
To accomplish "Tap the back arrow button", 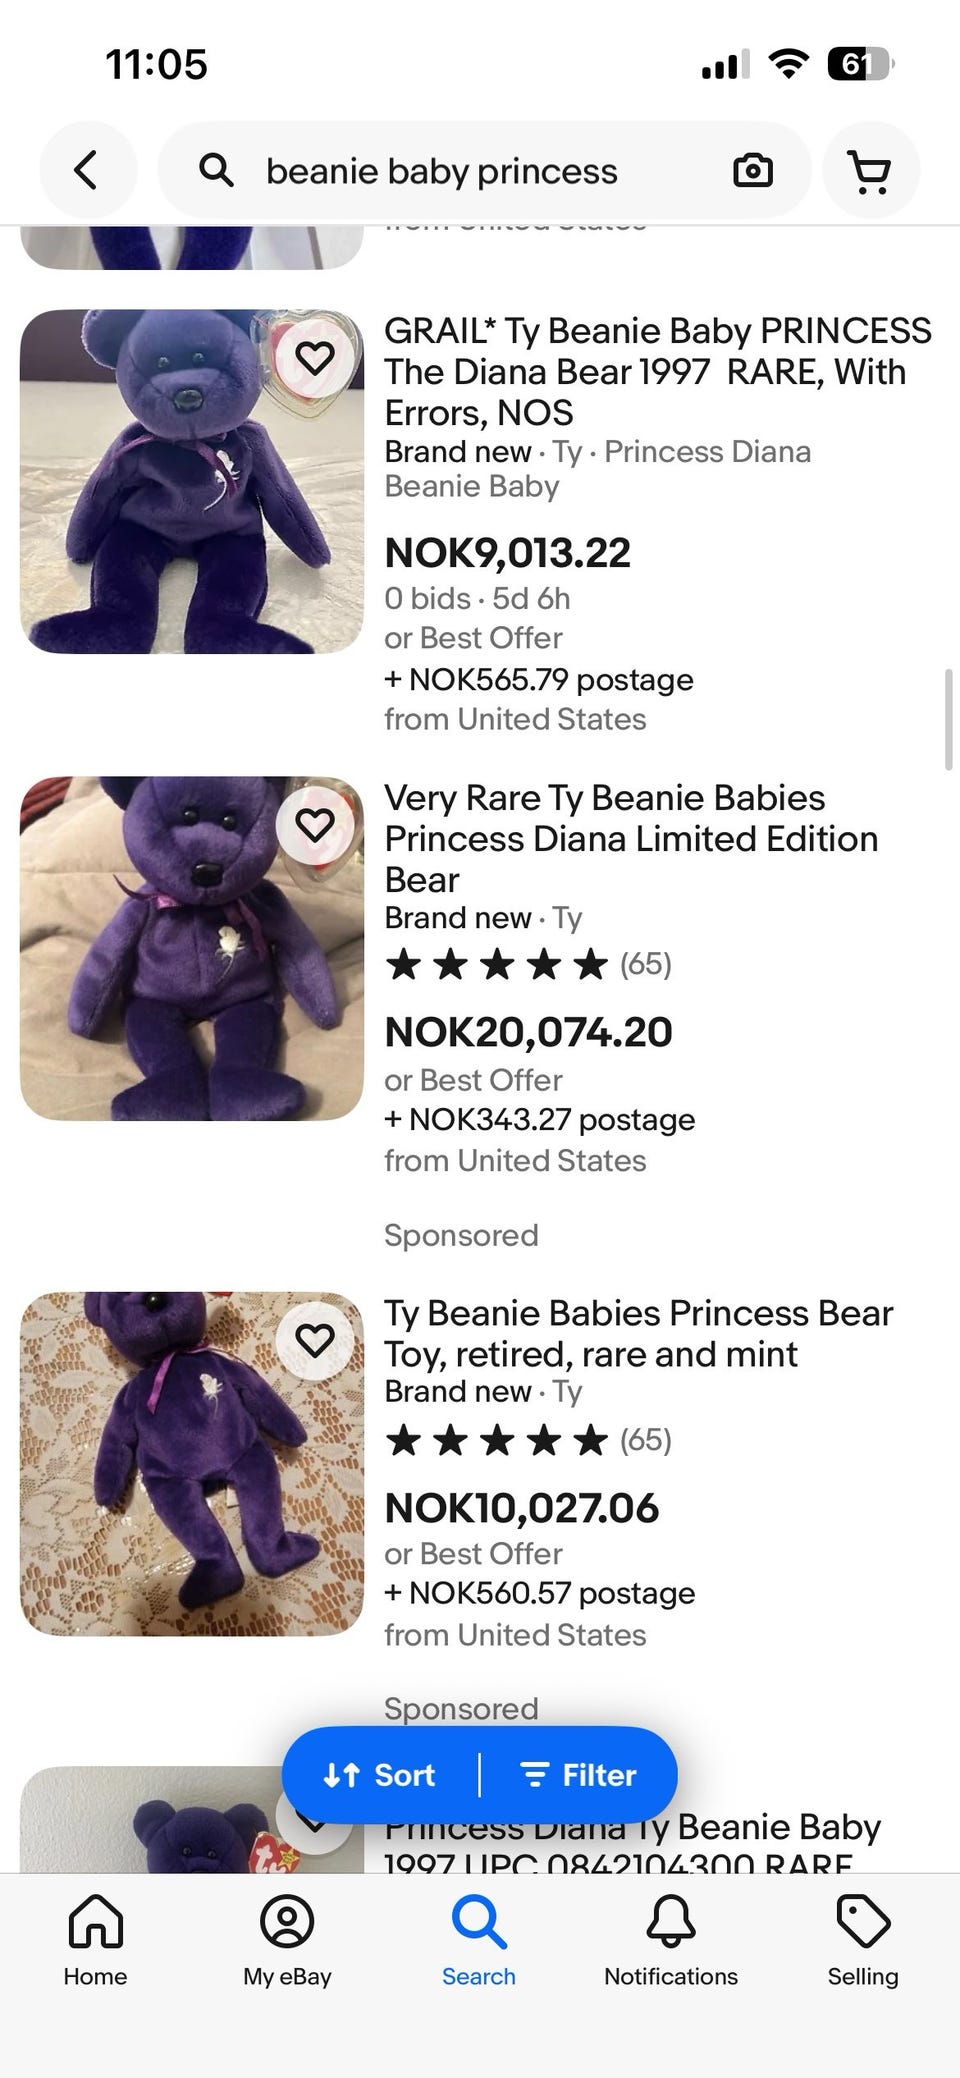I will click(x=87, y=170).
